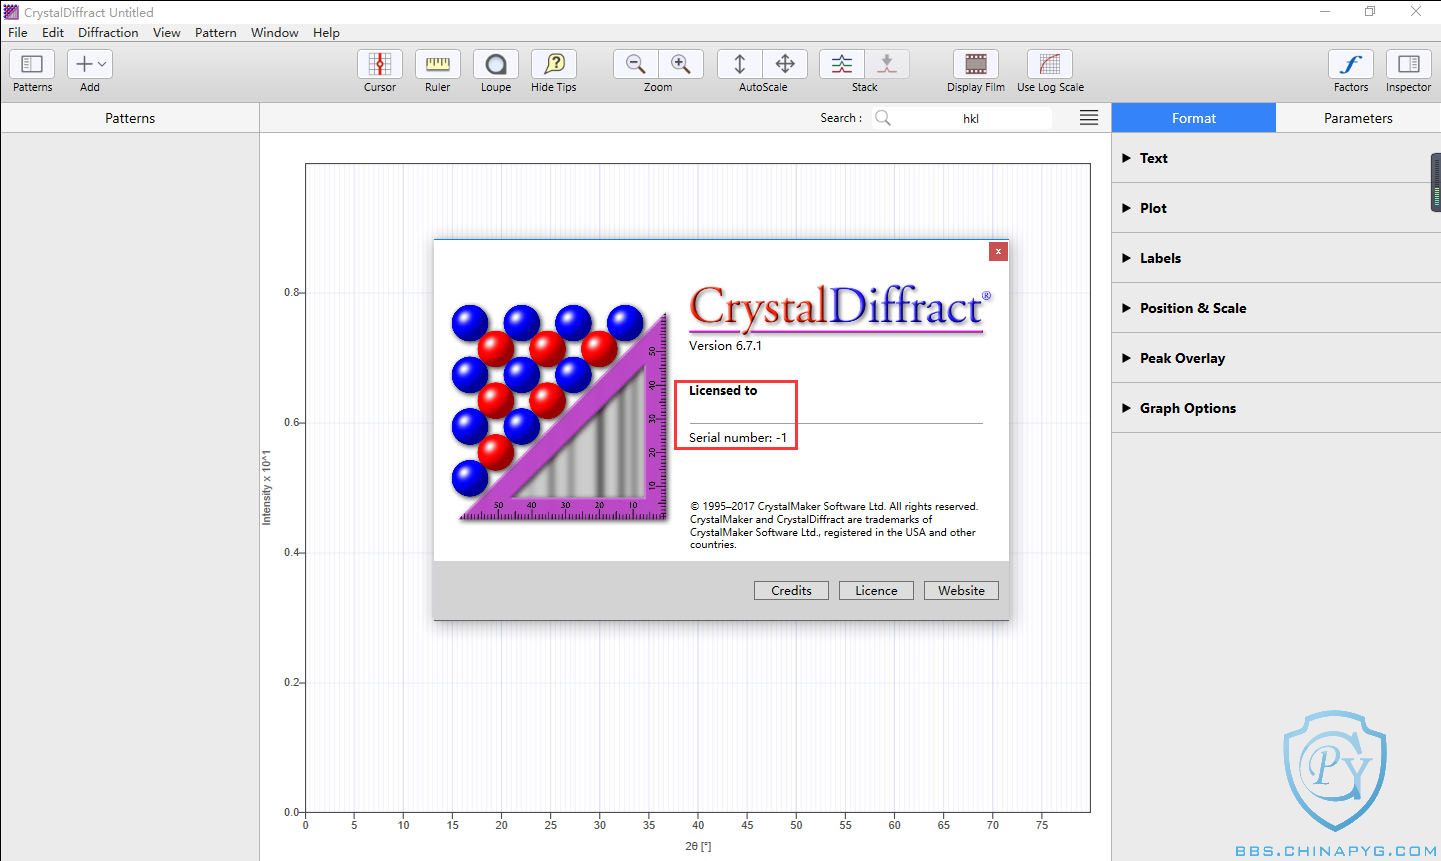
Task: Open the Add pattern plus button
Action: pyautogui.click(x=84, y=64)
